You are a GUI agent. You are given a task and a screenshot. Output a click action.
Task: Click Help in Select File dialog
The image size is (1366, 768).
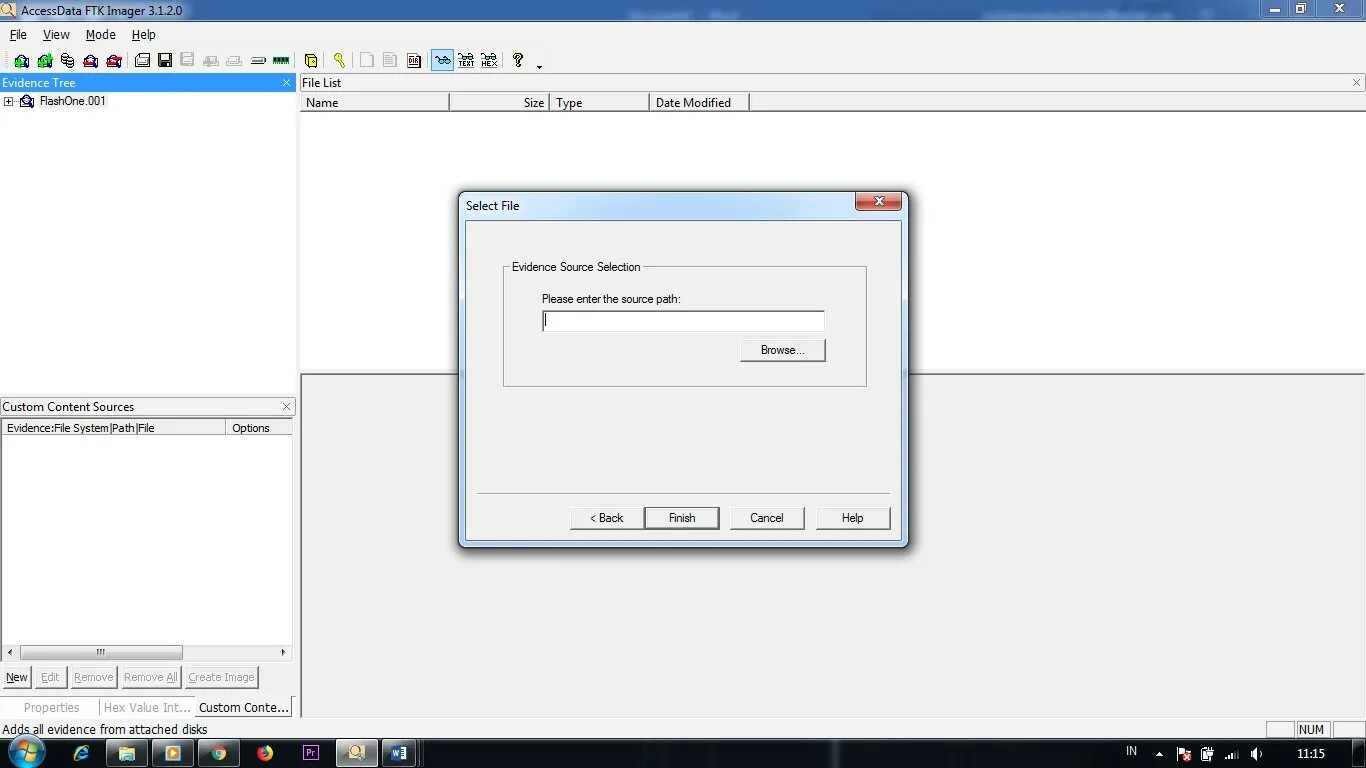click(x=852, y=518)
